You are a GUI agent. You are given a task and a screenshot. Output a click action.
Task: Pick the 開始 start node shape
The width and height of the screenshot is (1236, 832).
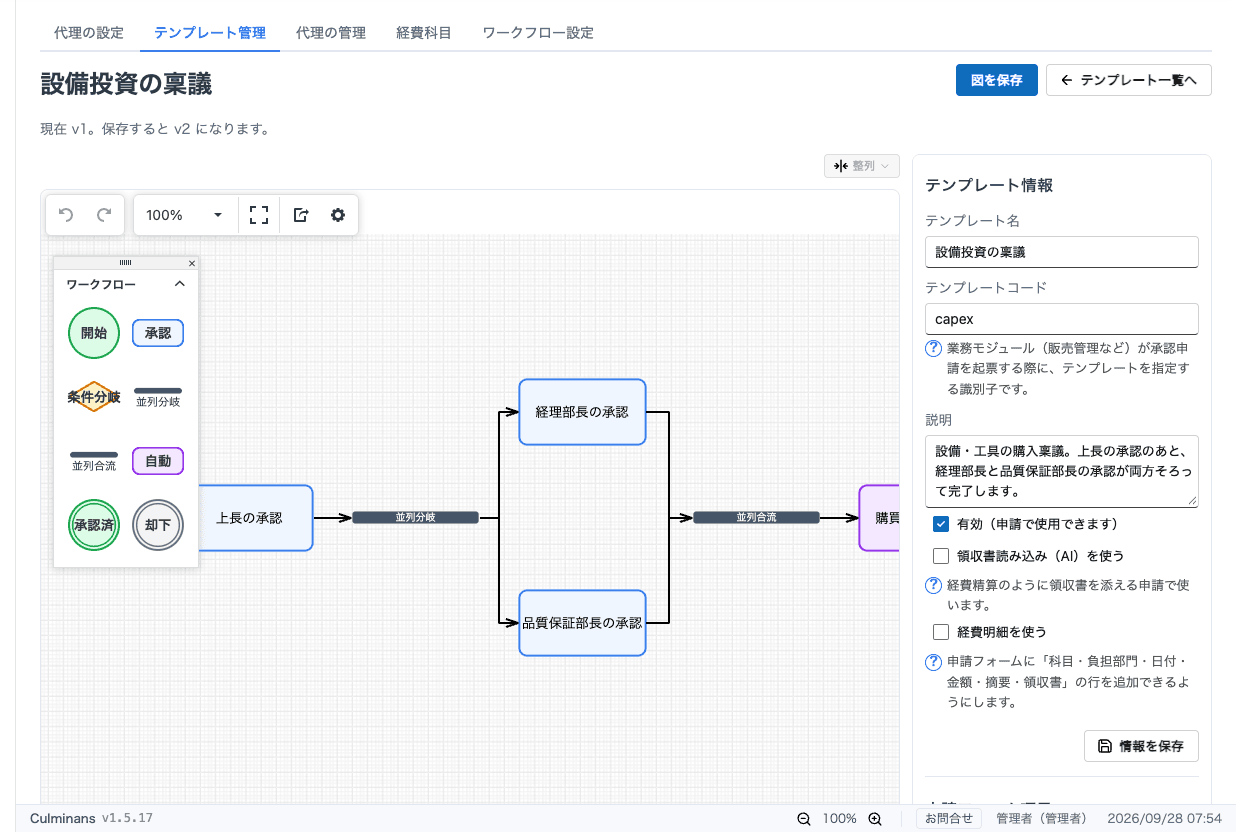click(94, 333)
